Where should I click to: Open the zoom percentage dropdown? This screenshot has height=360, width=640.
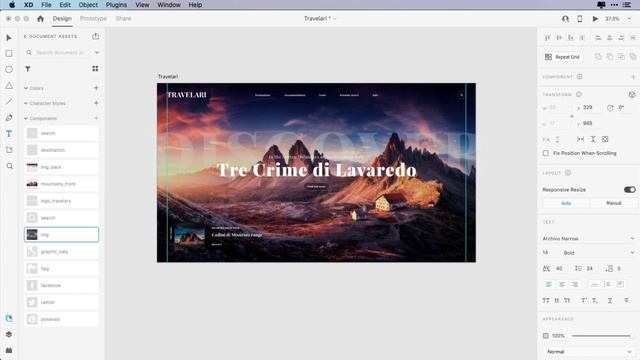(x=629, y=19)
